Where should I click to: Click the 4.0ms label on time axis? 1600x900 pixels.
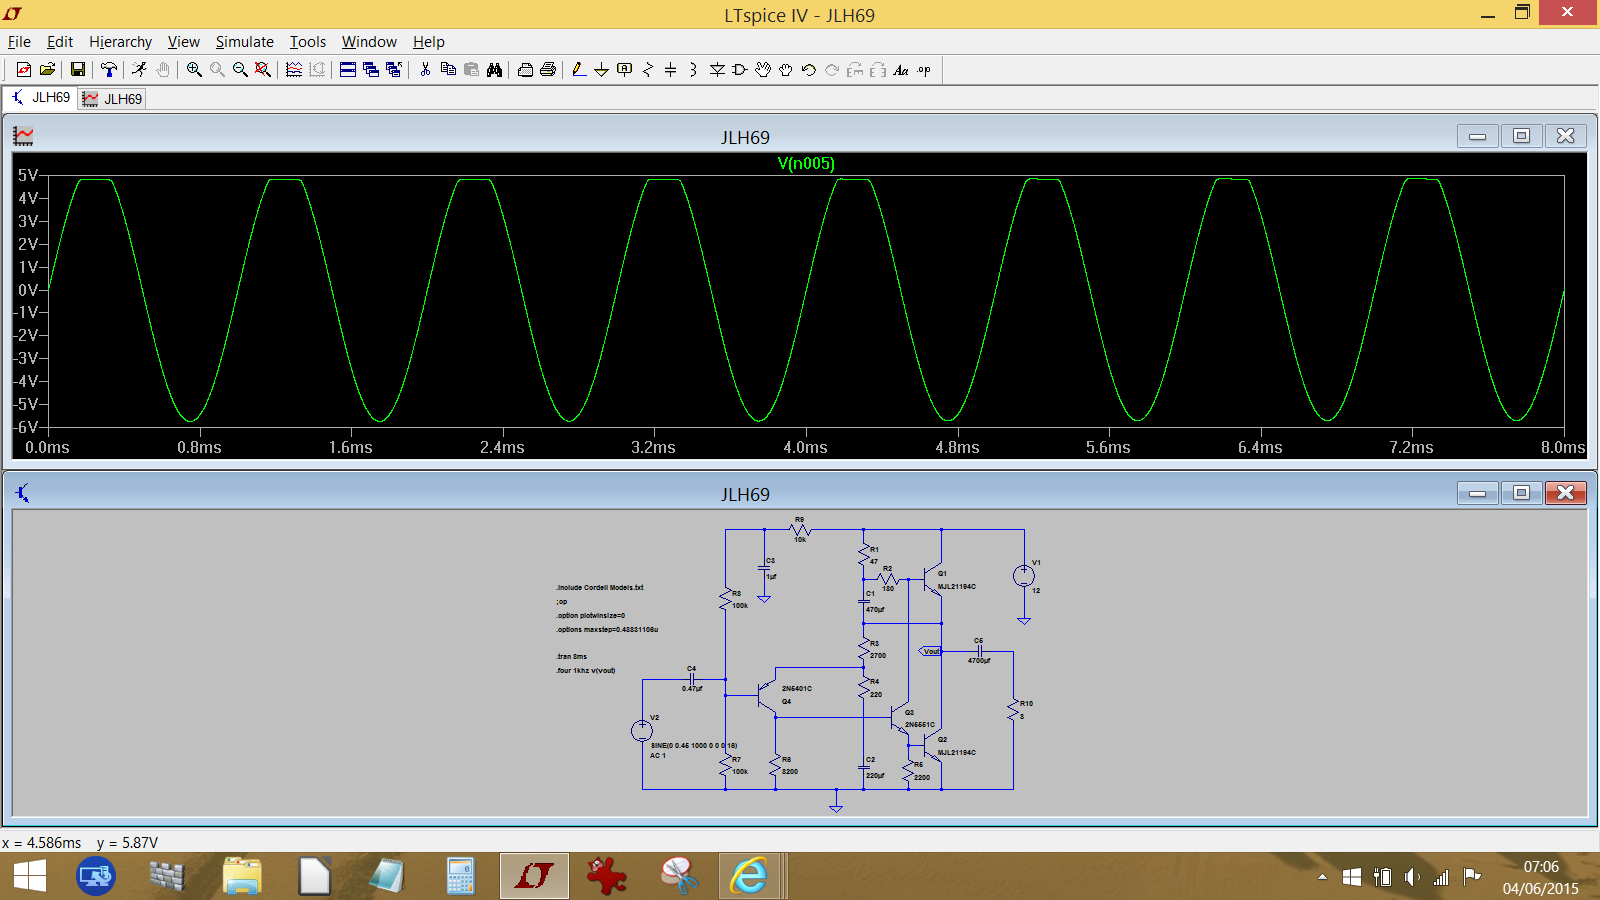[x=805, y=447]
